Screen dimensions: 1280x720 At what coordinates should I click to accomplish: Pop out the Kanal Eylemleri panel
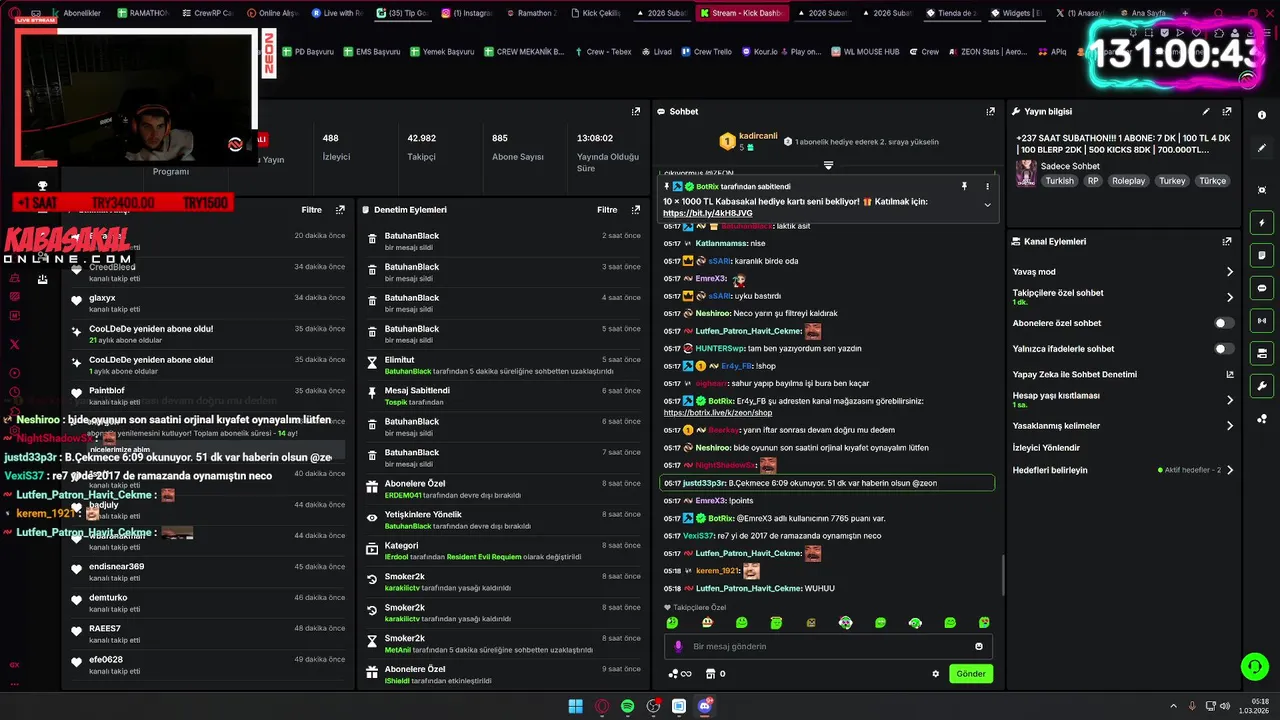click(x=1227, y=241)
